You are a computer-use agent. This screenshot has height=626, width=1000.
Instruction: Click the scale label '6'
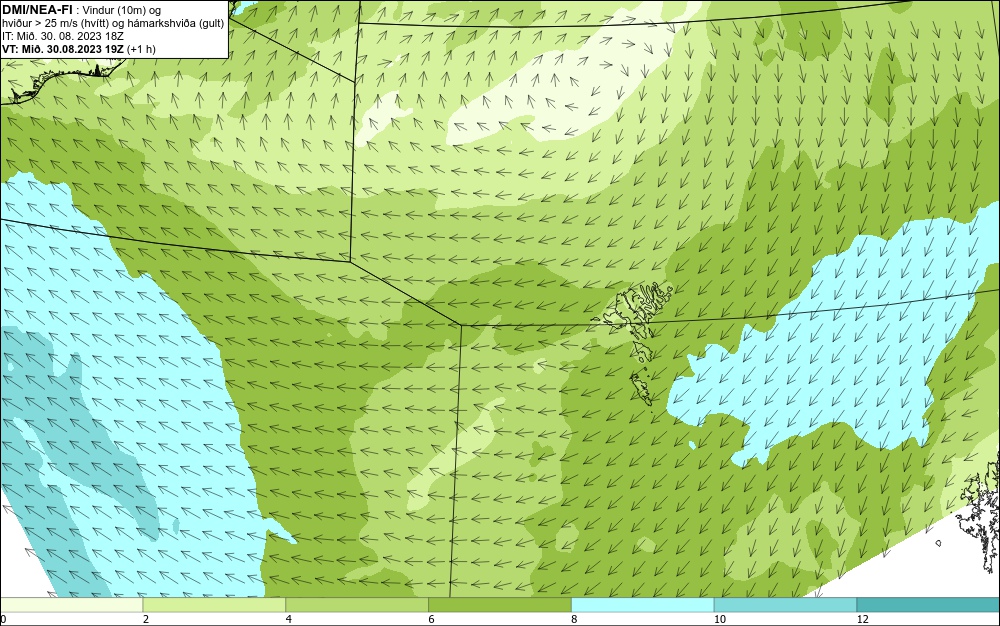click(432, 620)
